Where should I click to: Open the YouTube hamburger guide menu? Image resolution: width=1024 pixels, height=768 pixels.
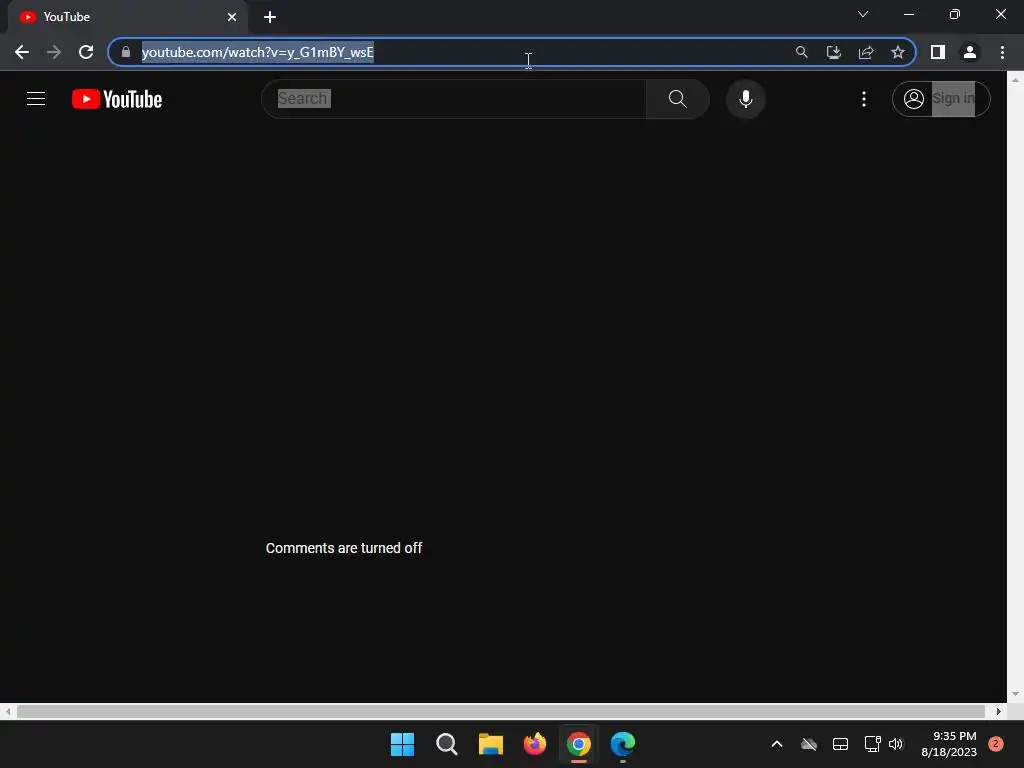tap(36, 99)
